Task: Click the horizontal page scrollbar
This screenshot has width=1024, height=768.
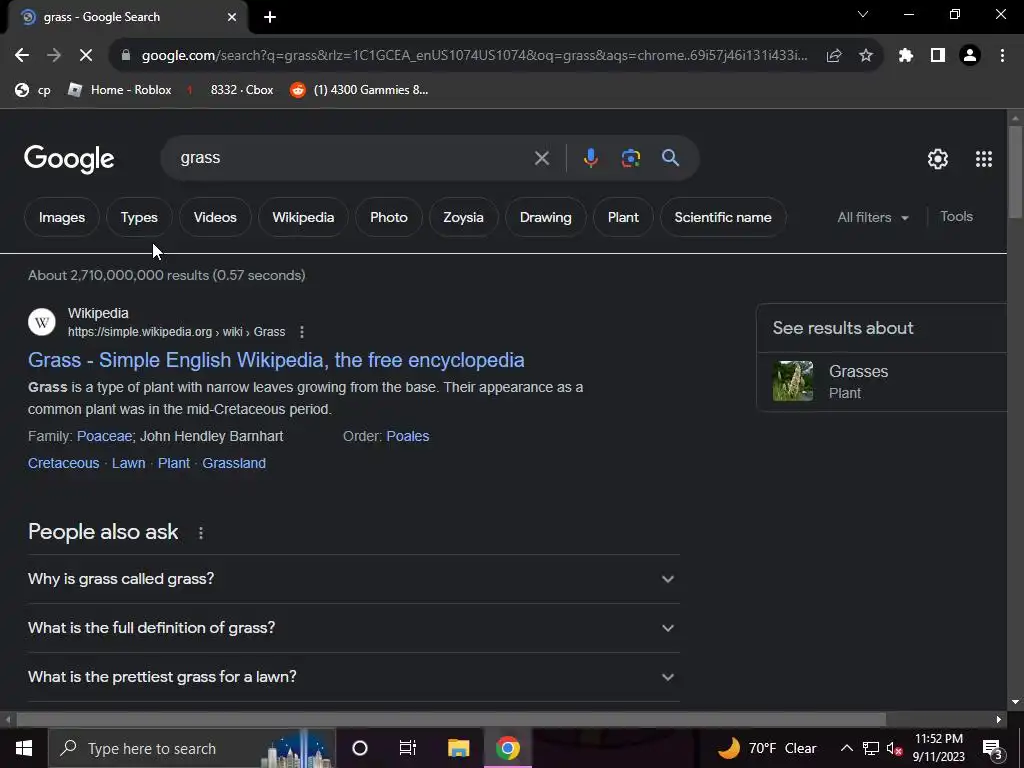Action: click(x=451, y=720)
